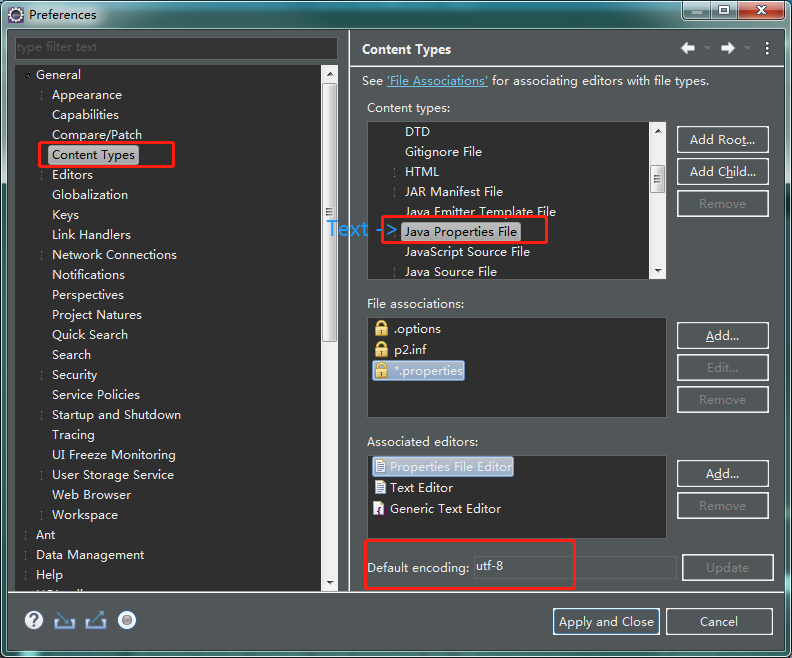This screenshot has width=792, height=658.
Task: Expand the Ant tree node
Action: click(x=27, y=535)
